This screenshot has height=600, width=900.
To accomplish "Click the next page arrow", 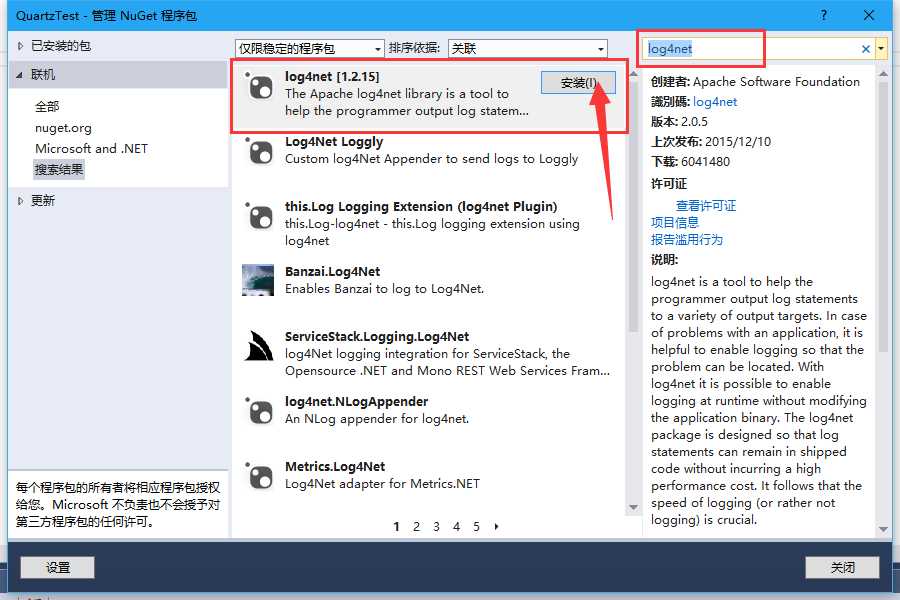I will click(x=496, y=527).
